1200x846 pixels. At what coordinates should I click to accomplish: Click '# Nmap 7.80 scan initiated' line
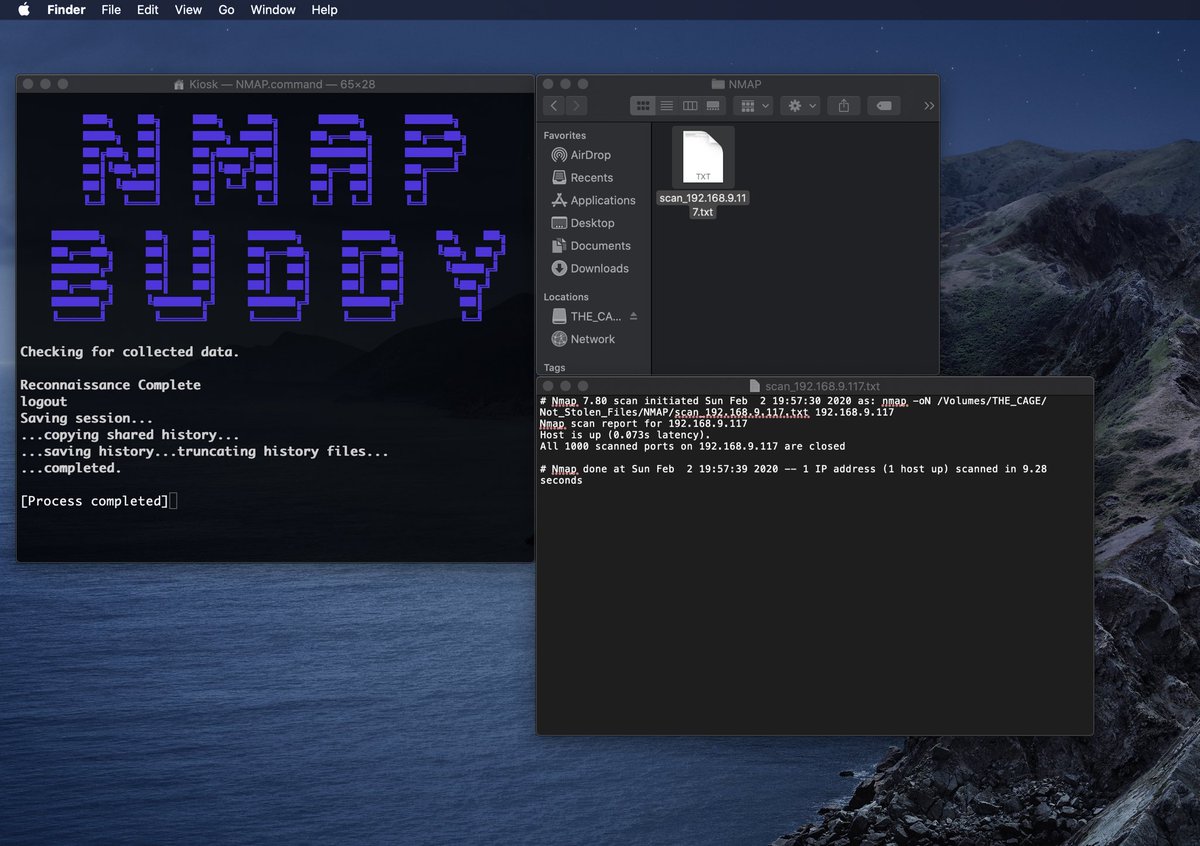click(x=793, y=401)
